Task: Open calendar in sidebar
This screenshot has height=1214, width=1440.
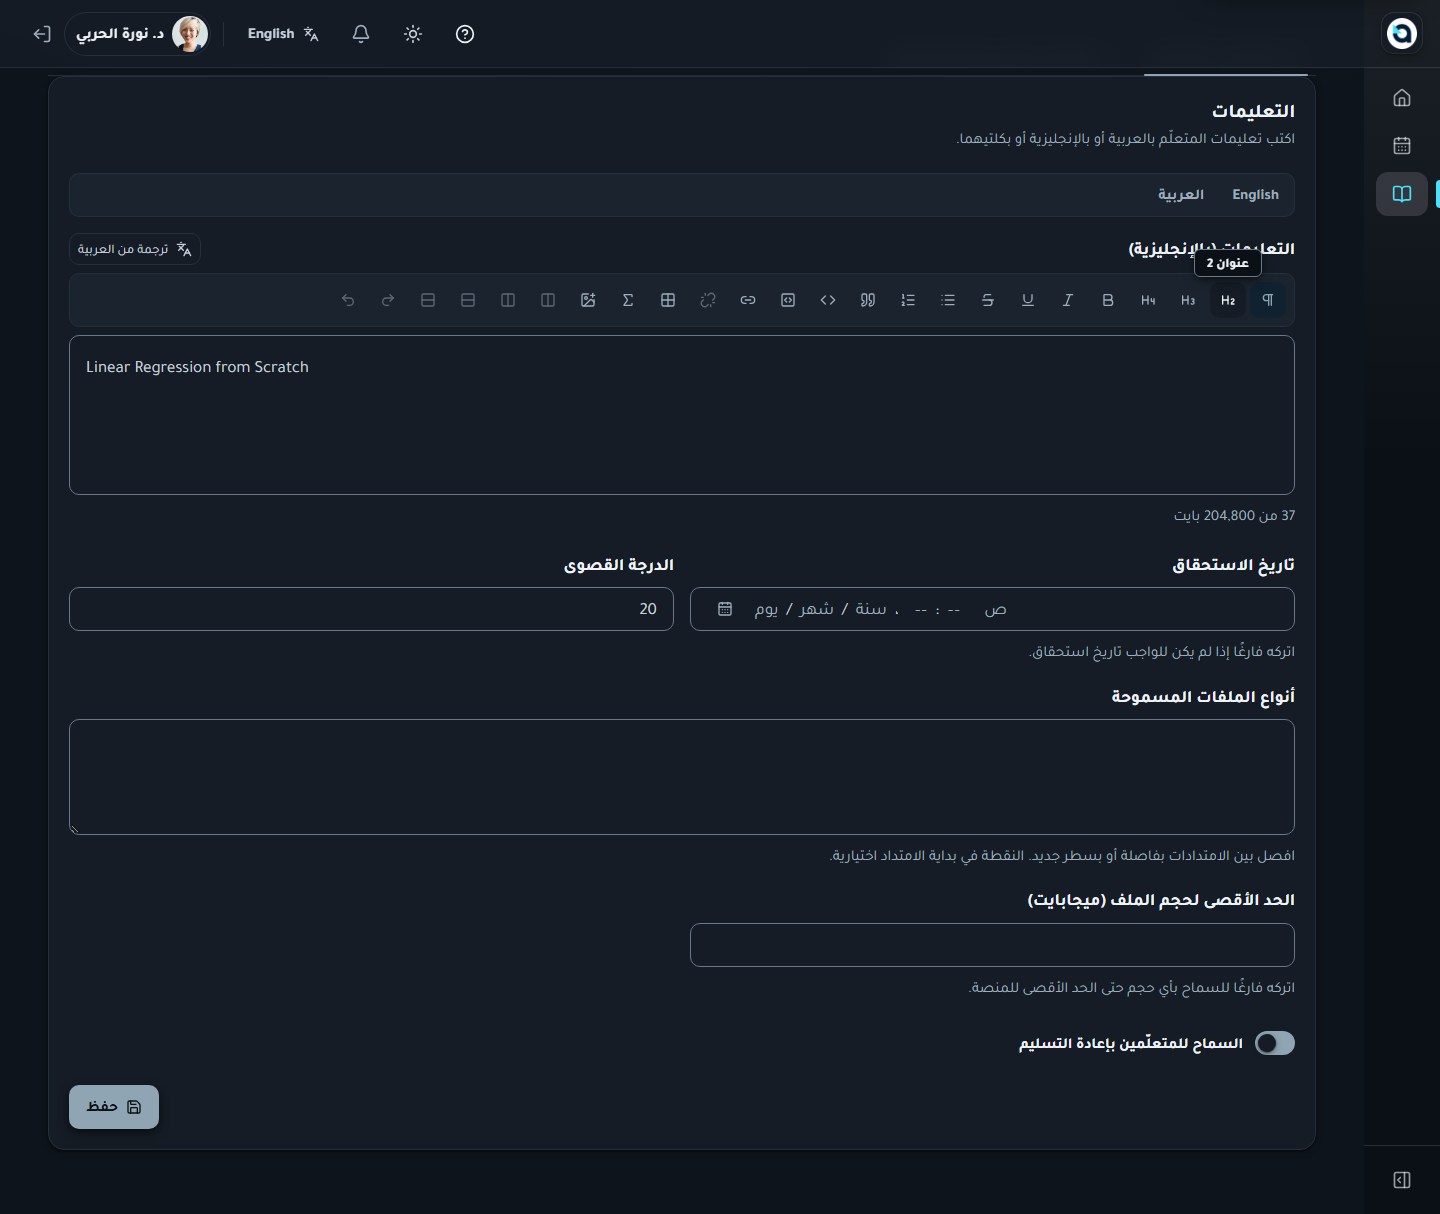Action: (x=1402, y=146)
